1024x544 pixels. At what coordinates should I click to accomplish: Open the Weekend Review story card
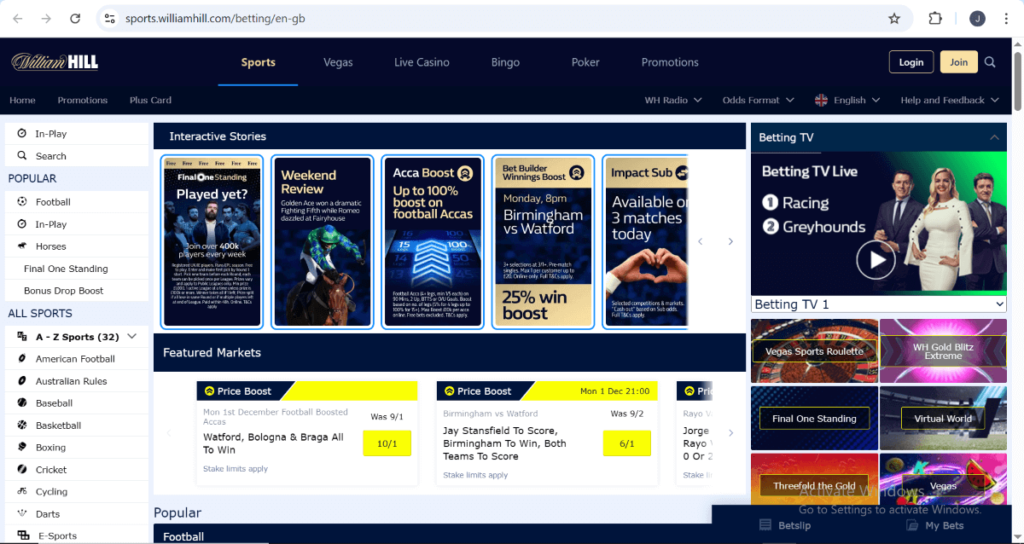322,242
